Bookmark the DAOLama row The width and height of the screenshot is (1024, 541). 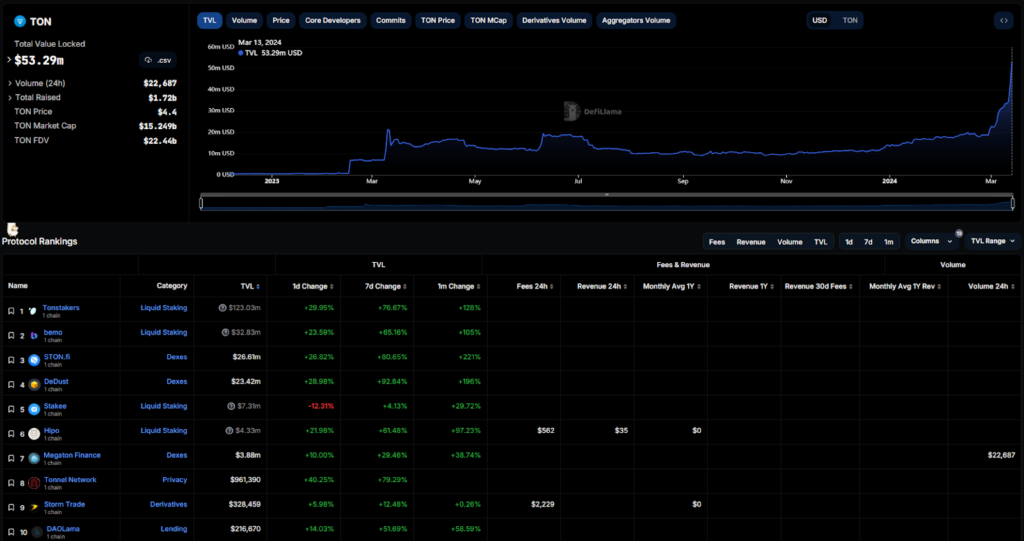click(11, 532)
